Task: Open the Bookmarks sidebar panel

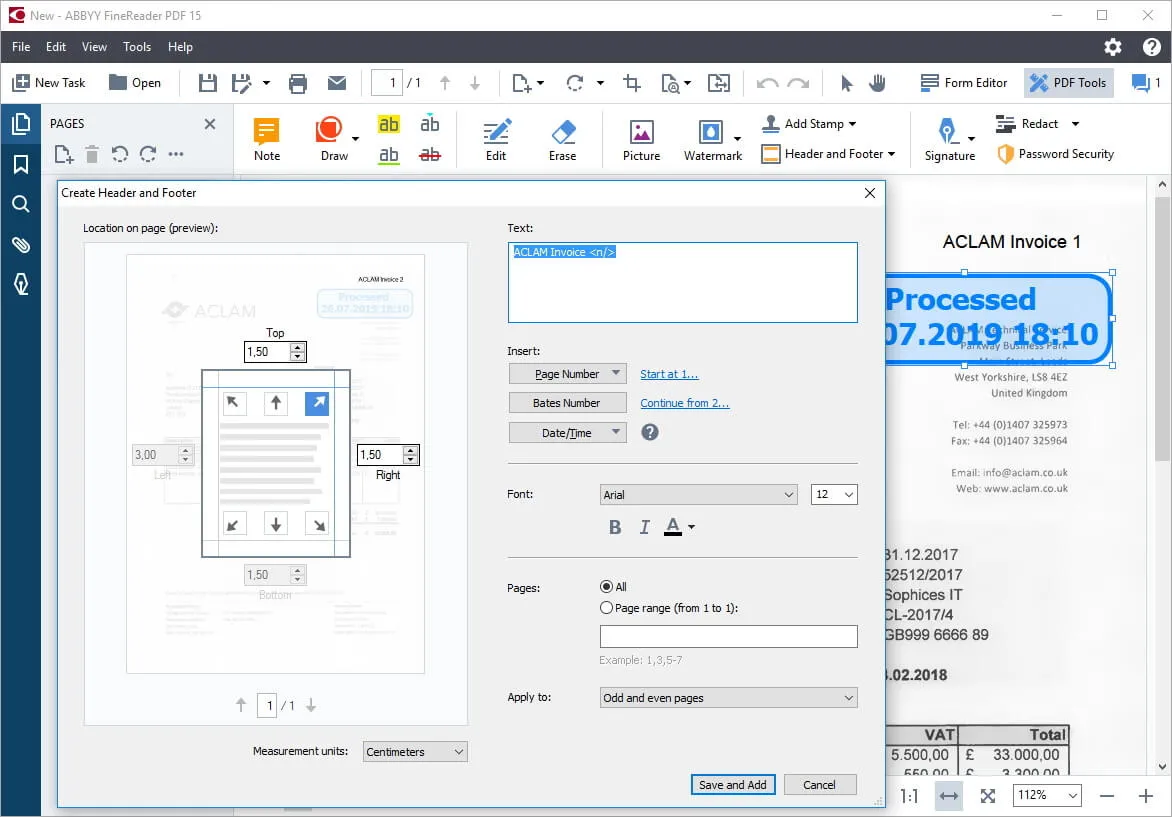Action: pos(20,164)
